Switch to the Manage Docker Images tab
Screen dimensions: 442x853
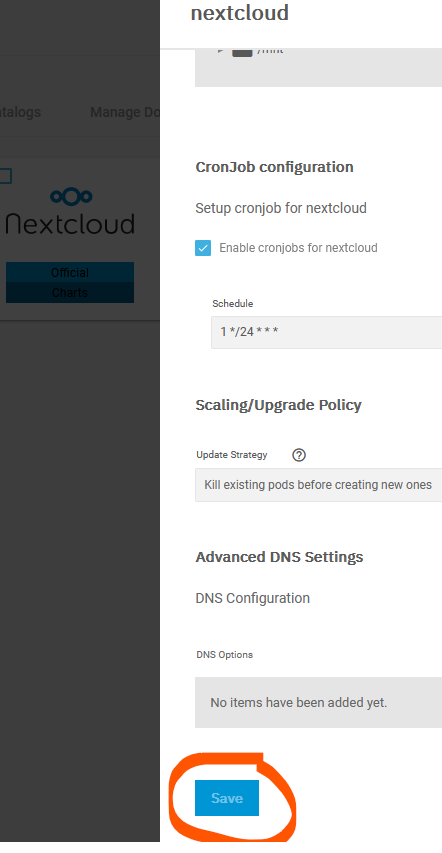click(x=125, y=112)
